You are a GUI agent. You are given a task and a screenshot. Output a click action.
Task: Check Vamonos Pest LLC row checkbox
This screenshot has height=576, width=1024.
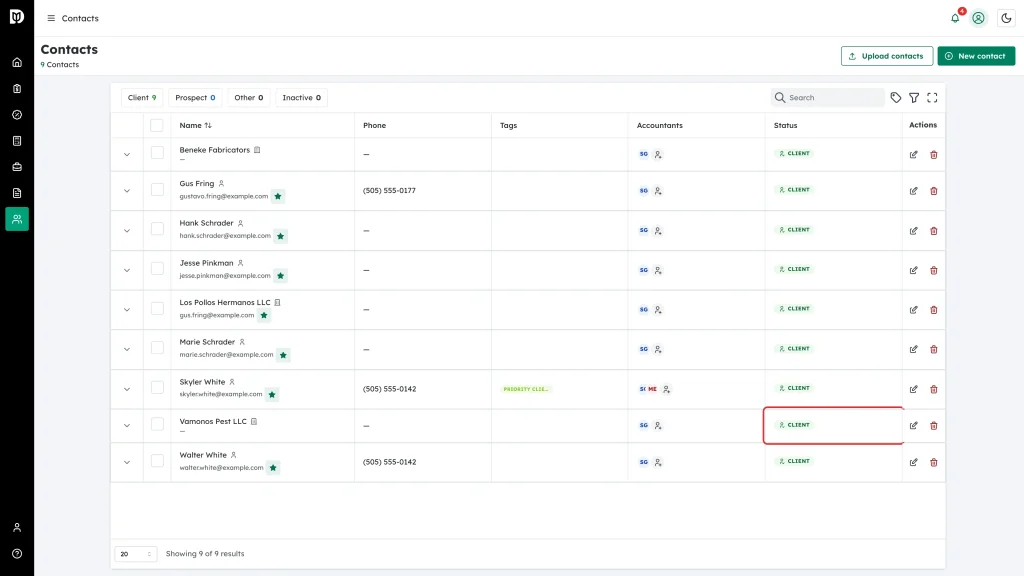pos(157,424)
